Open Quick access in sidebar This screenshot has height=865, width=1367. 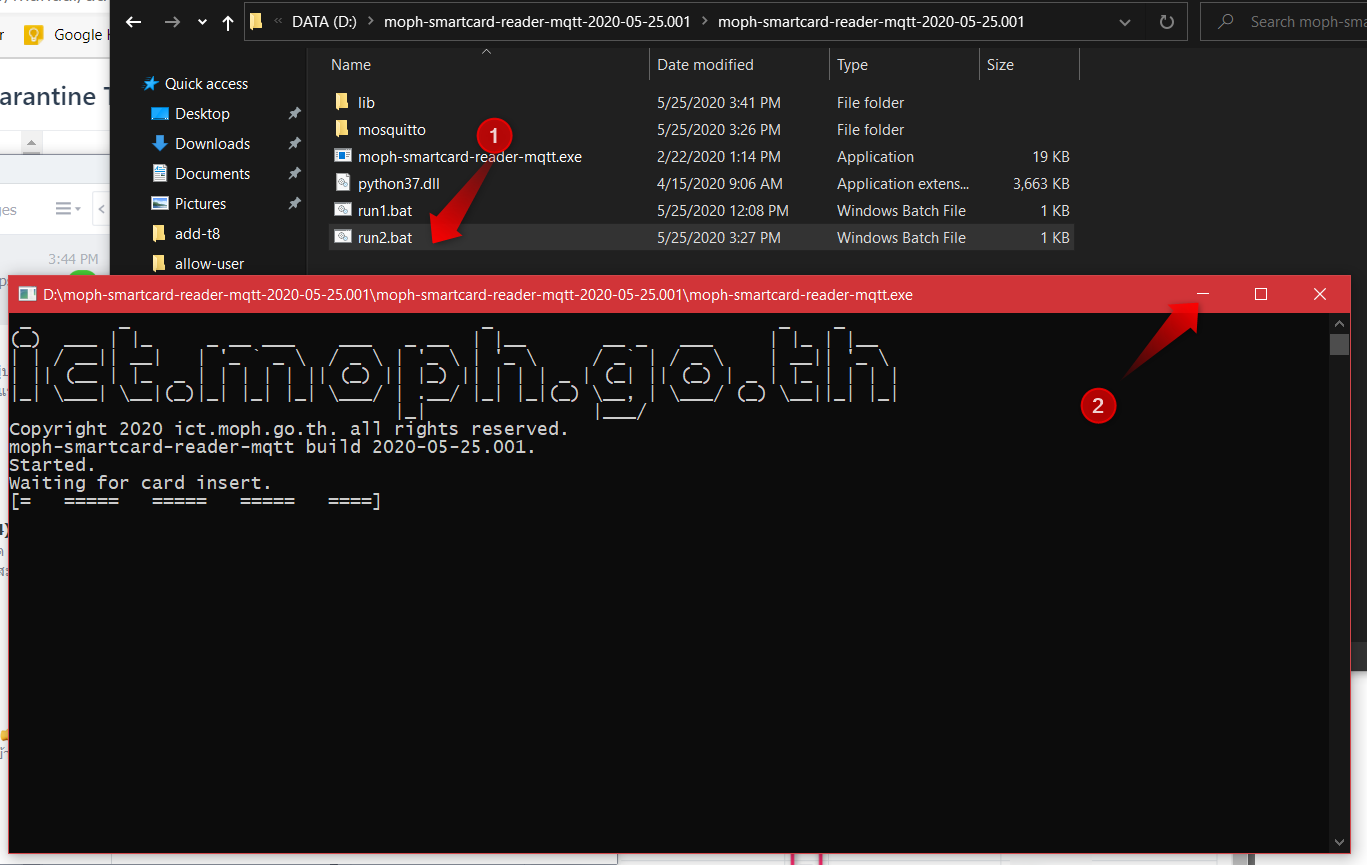(206, 84)
